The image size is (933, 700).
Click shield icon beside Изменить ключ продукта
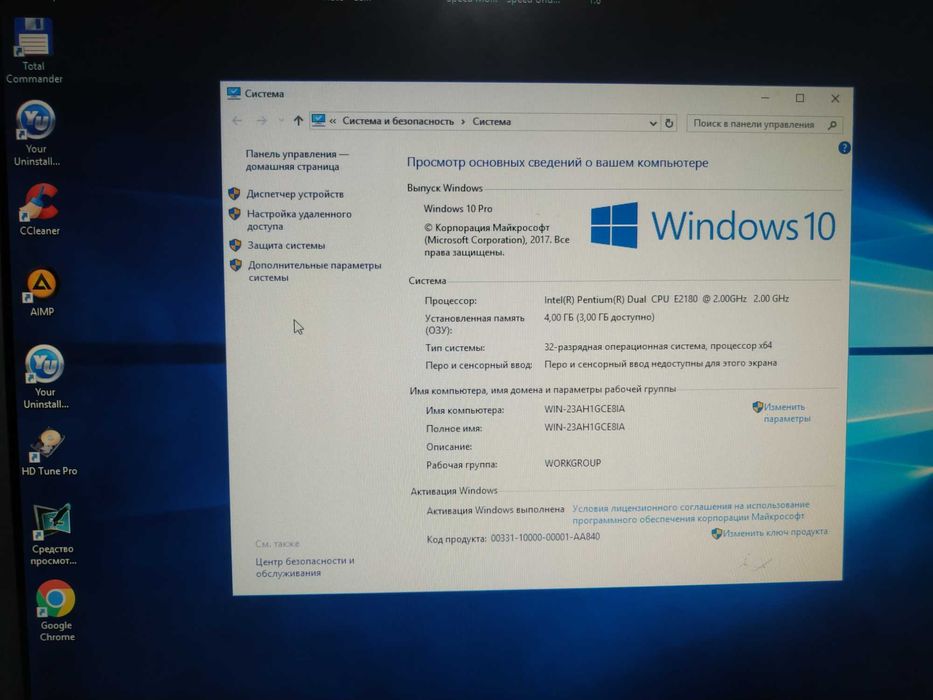[716, 533]
